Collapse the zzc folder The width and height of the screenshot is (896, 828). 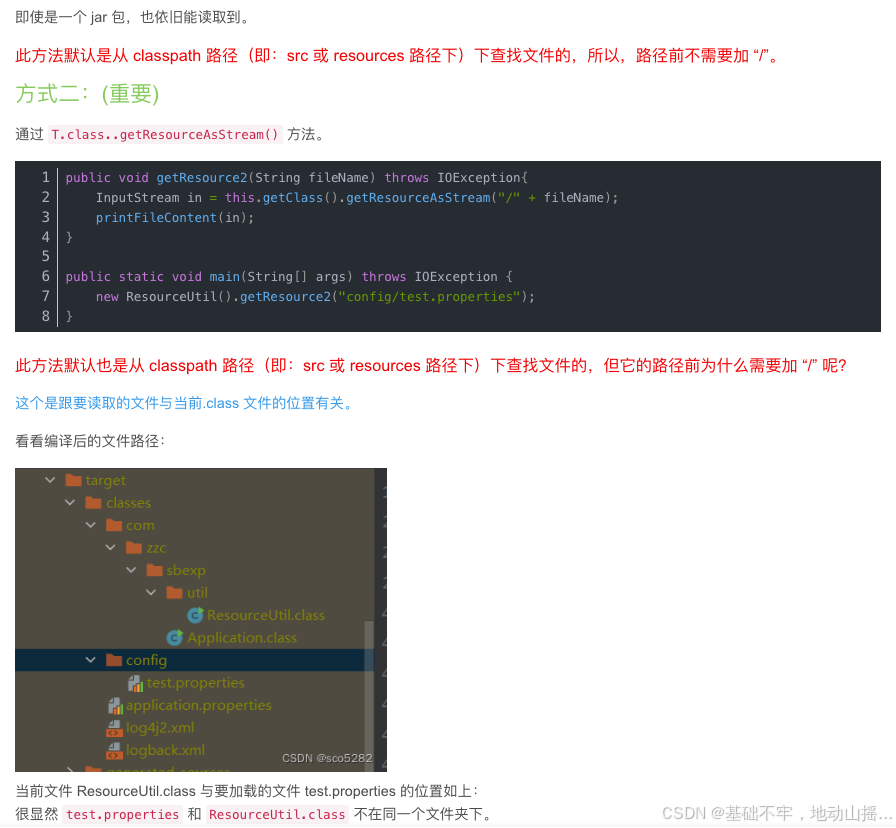[x=110, y=547]
